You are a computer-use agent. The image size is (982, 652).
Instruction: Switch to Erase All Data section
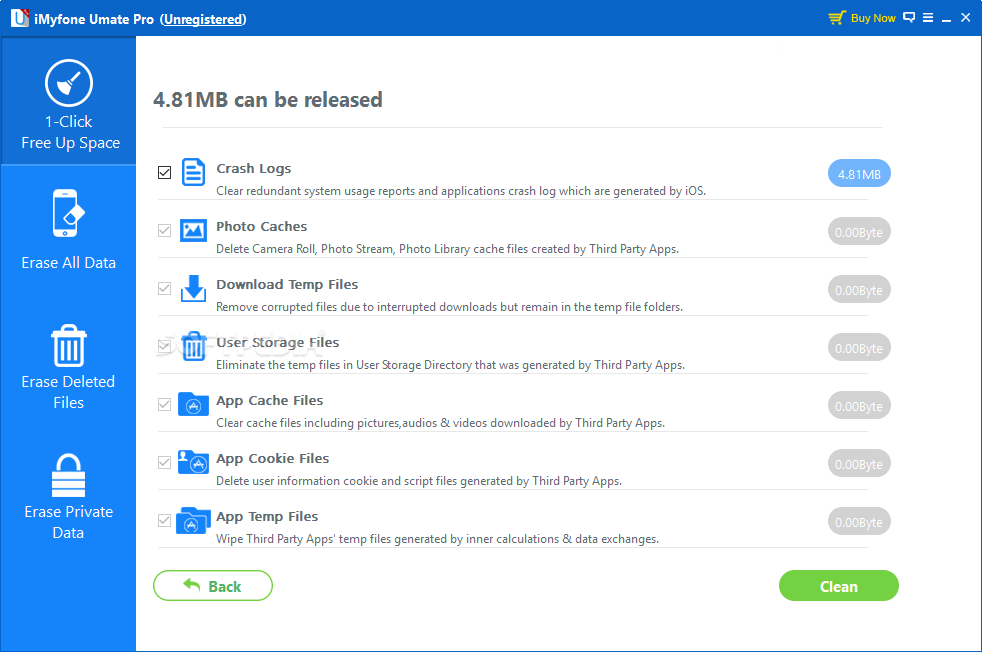point(68,230)
